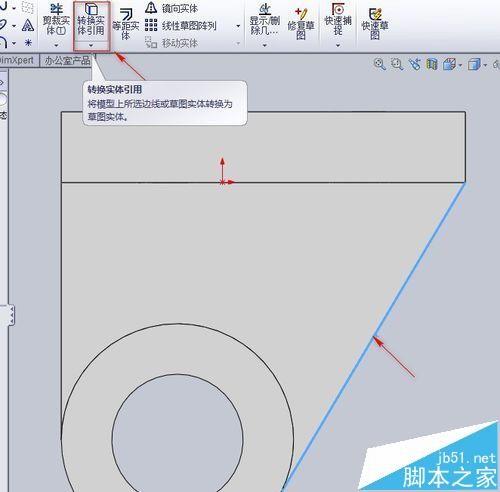
Task: Click Zoom to Fit magnifier icon
Action: click(379, 64)
